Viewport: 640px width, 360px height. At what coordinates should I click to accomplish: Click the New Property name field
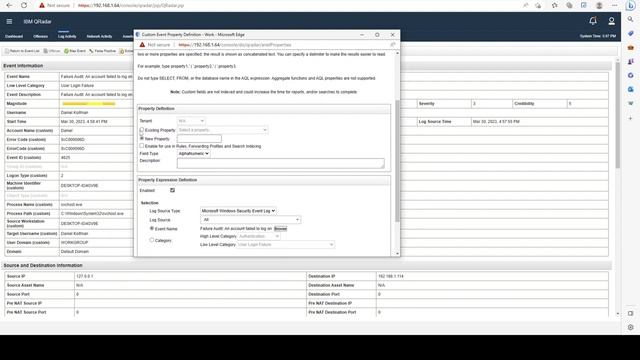[199, 139]
